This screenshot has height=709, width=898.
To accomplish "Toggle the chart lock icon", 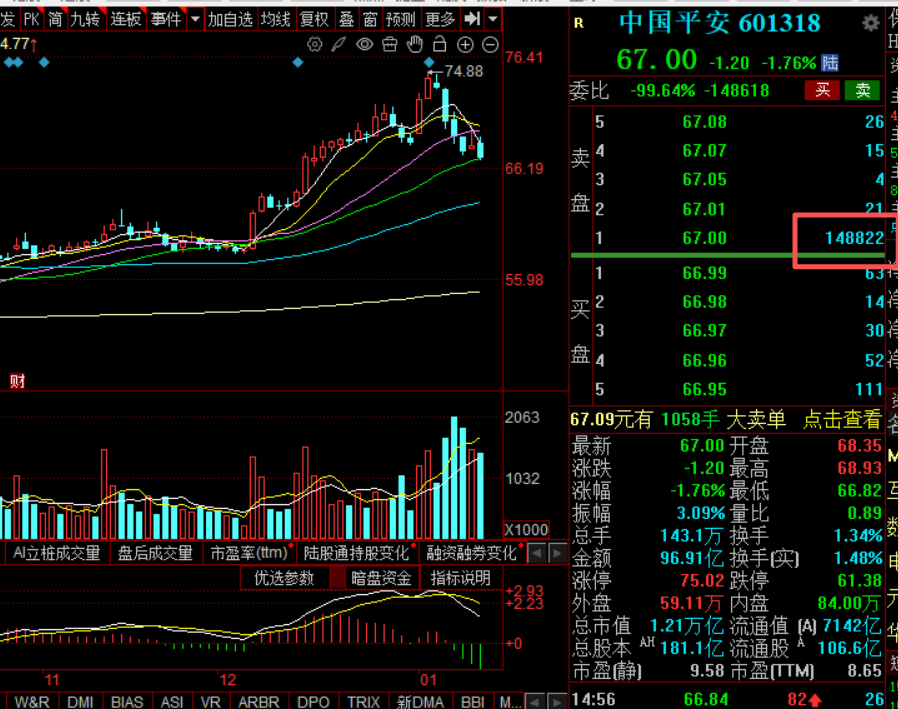I will click(440, 44).
